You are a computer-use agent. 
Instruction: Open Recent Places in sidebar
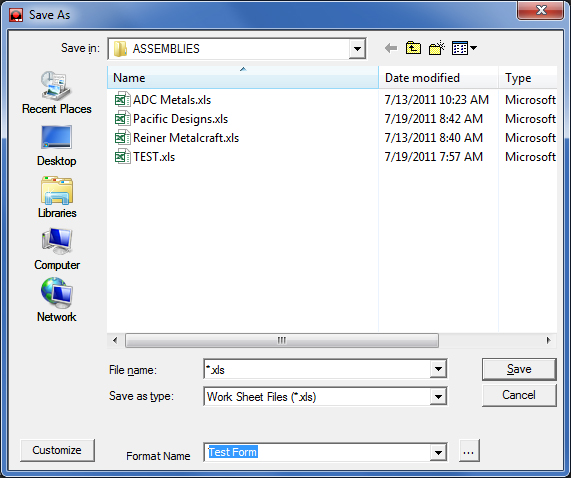click(56, 93)
